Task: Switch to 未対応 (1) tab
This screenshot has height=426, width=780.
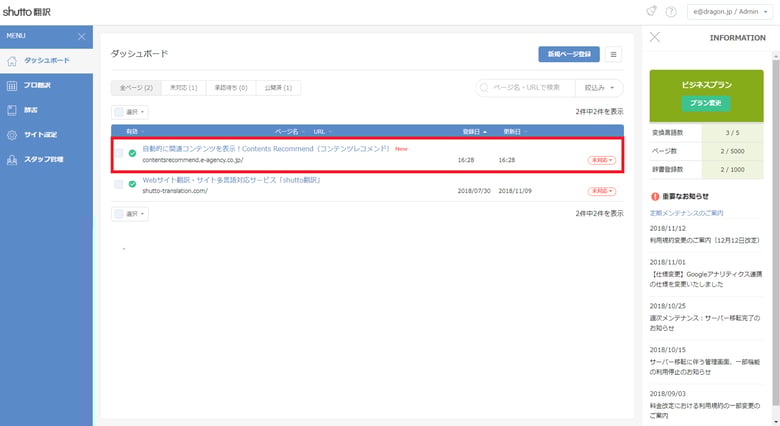Action: [184, 88]
